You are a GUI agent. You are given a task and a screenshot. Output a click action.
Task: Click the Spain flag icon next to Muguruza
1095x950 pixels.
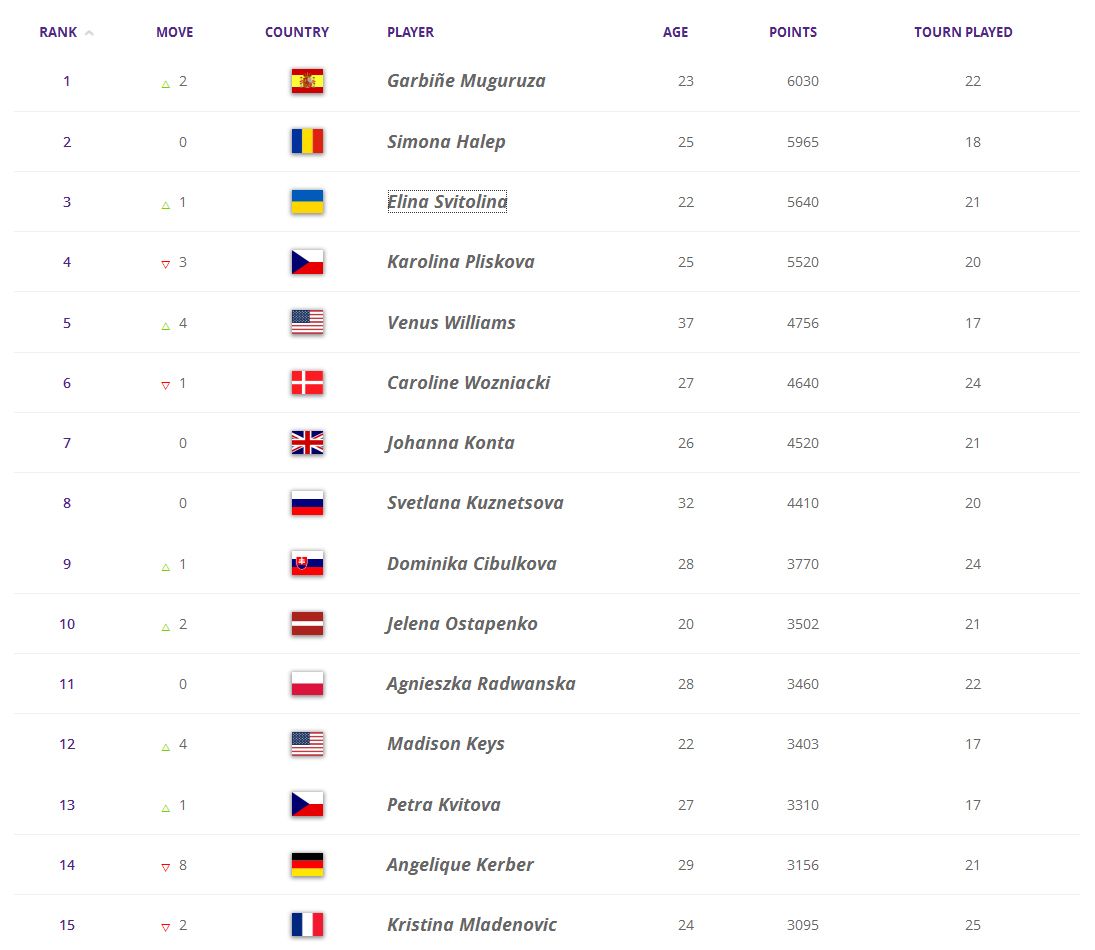[x=307, y=81]
